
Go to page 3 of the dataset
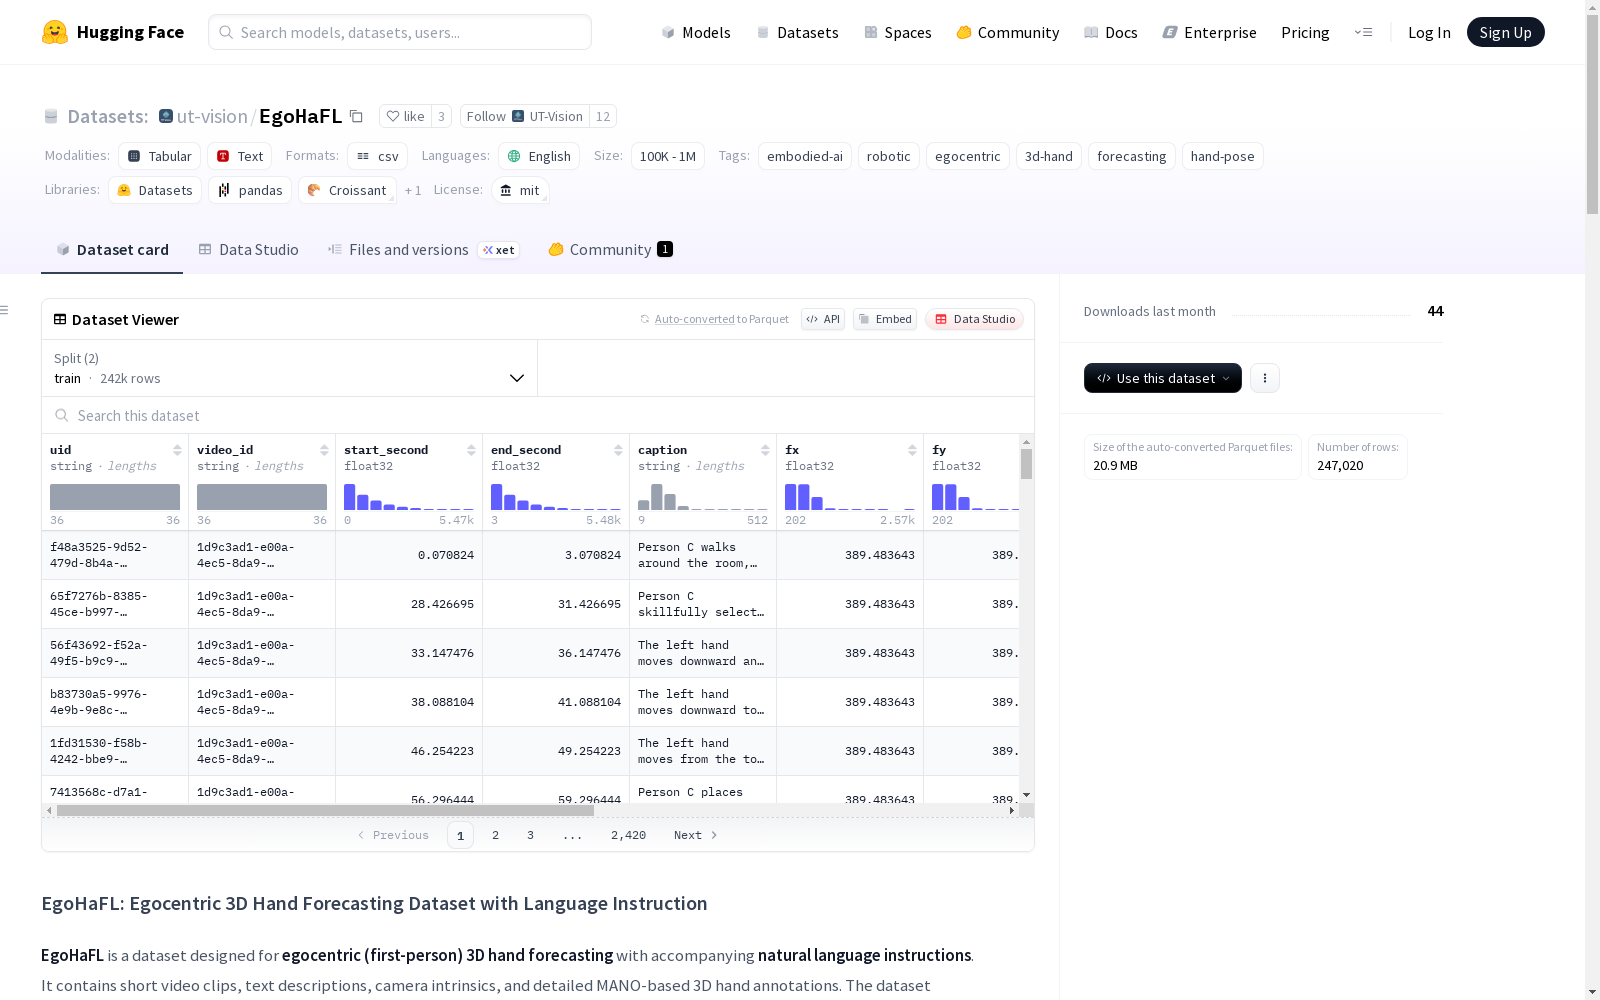530,835
